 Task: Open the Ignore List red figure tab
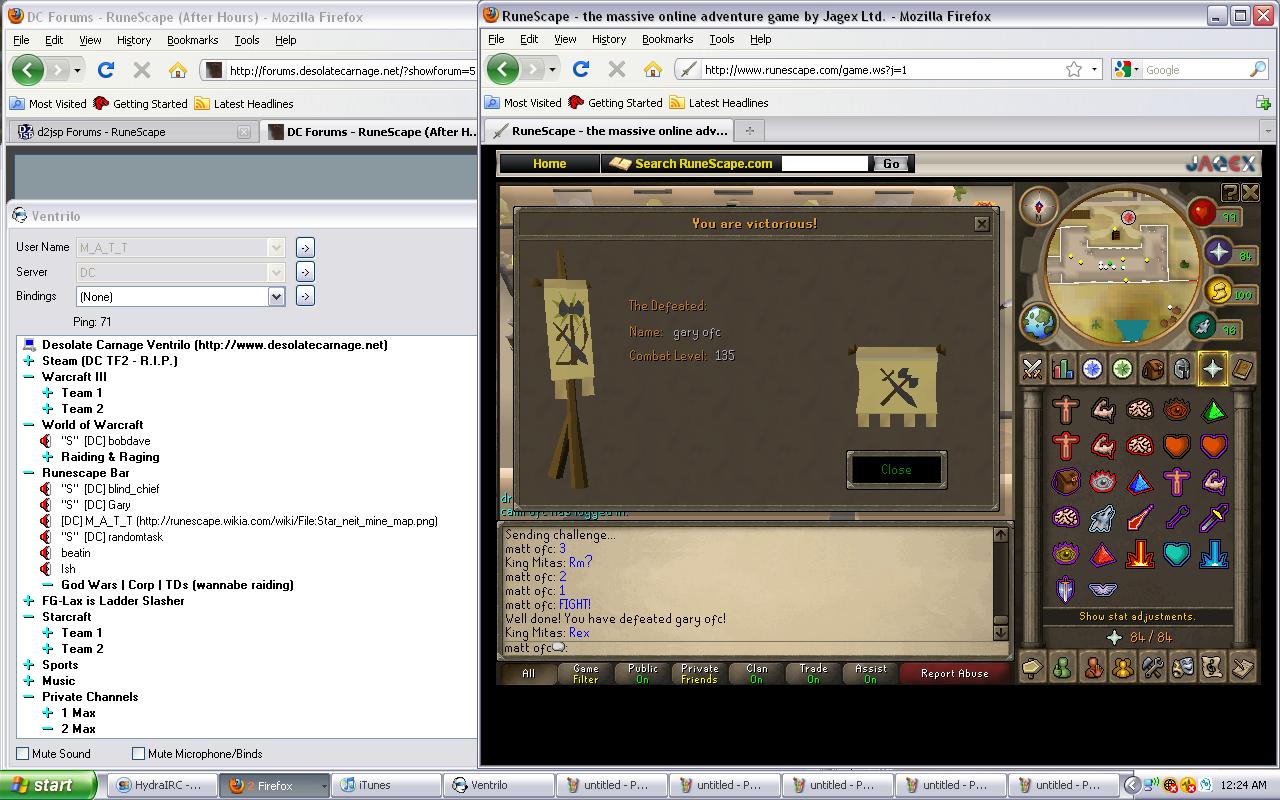1092,667
